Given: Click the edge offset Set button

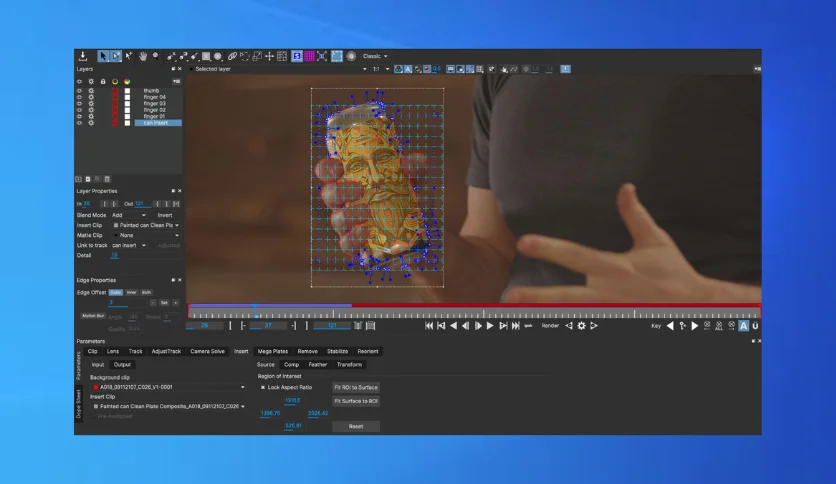Looking at the screenshot, I should [x=164, y=303].
